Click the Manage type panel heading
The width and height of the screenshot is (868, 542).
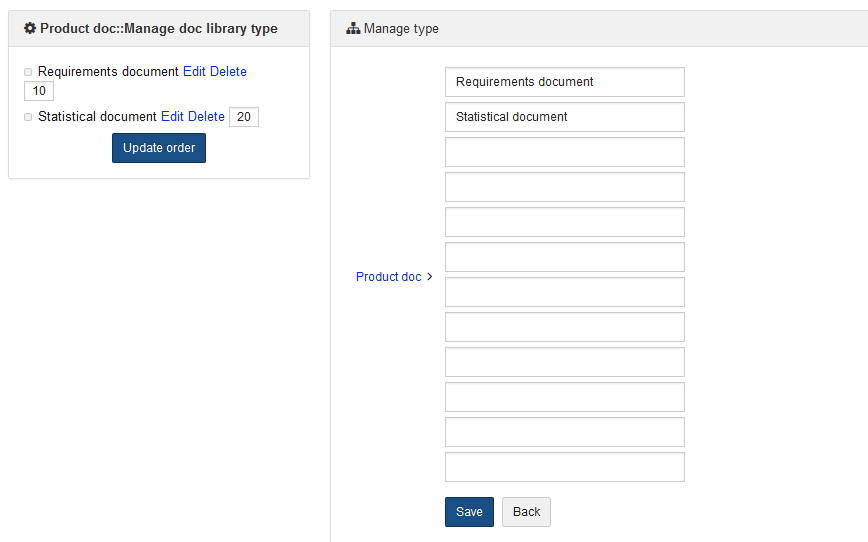pyautogui.click(x=401, y=29)
